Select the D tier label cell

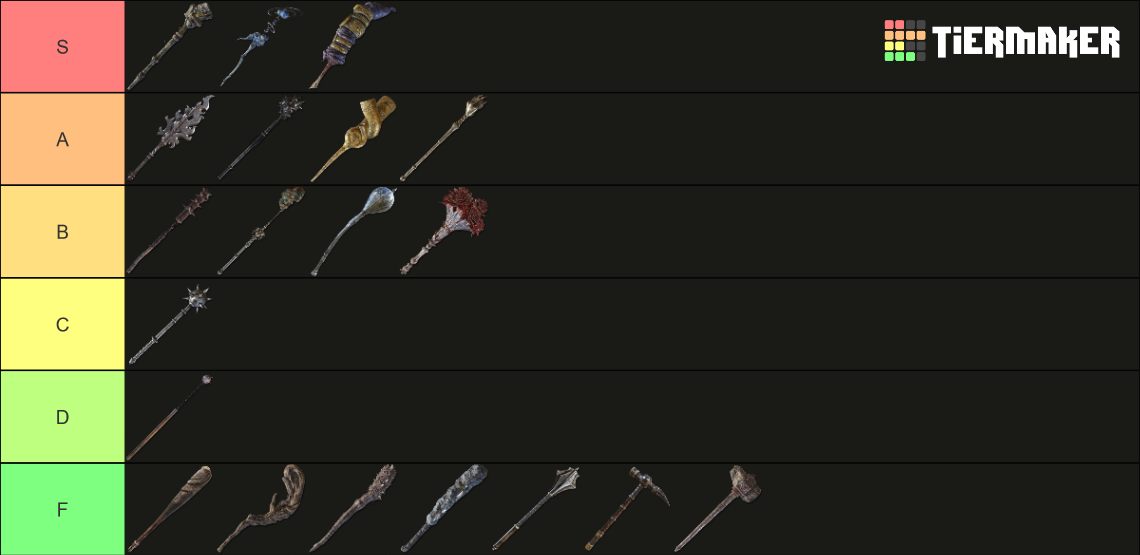[63, 416]
